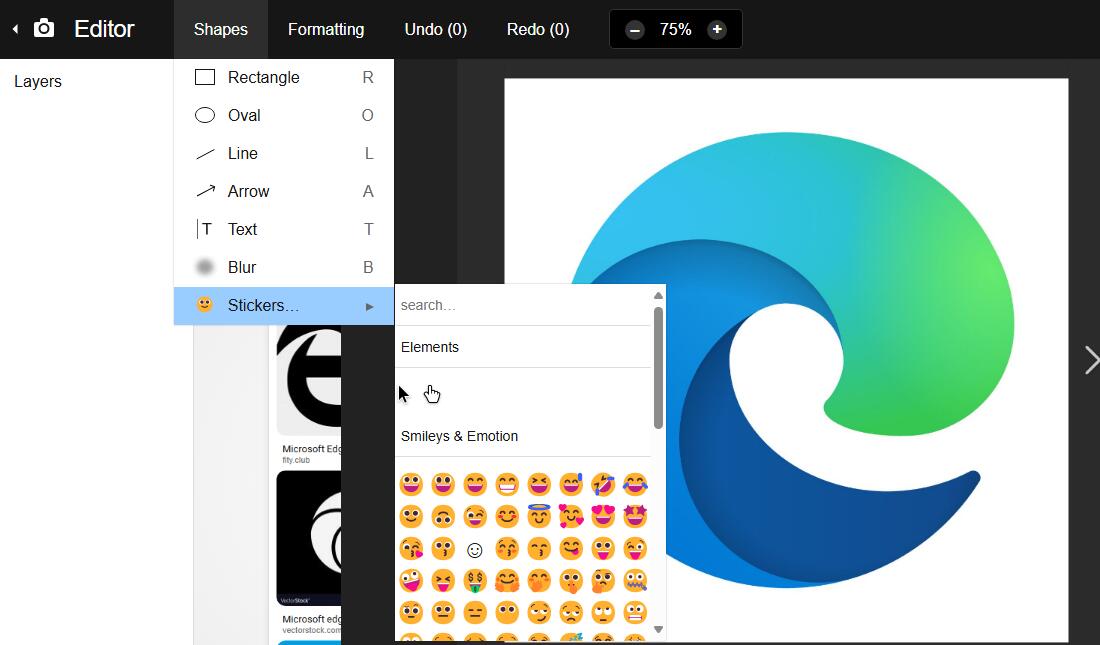Click the Undo (0) button

[435, 29]
